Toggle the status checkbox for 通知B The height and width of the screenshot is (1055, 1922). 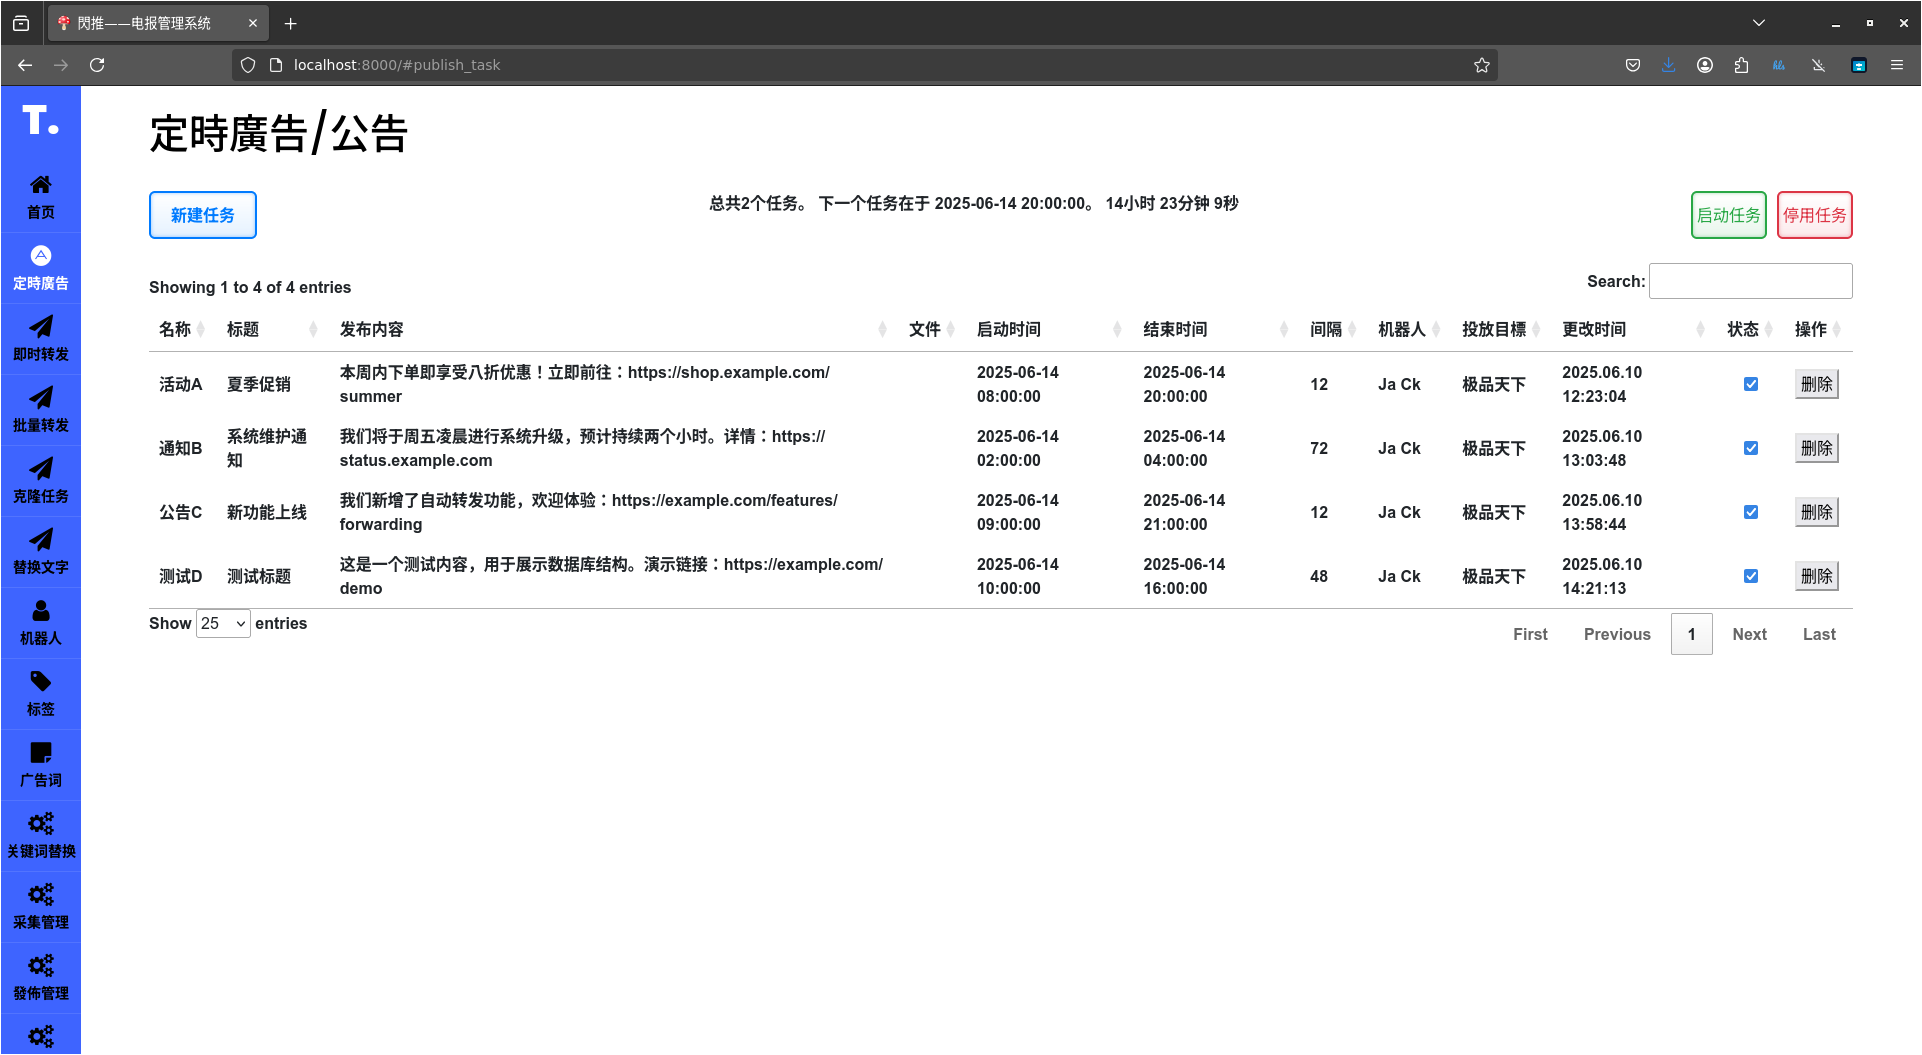tap(1750, 448)
